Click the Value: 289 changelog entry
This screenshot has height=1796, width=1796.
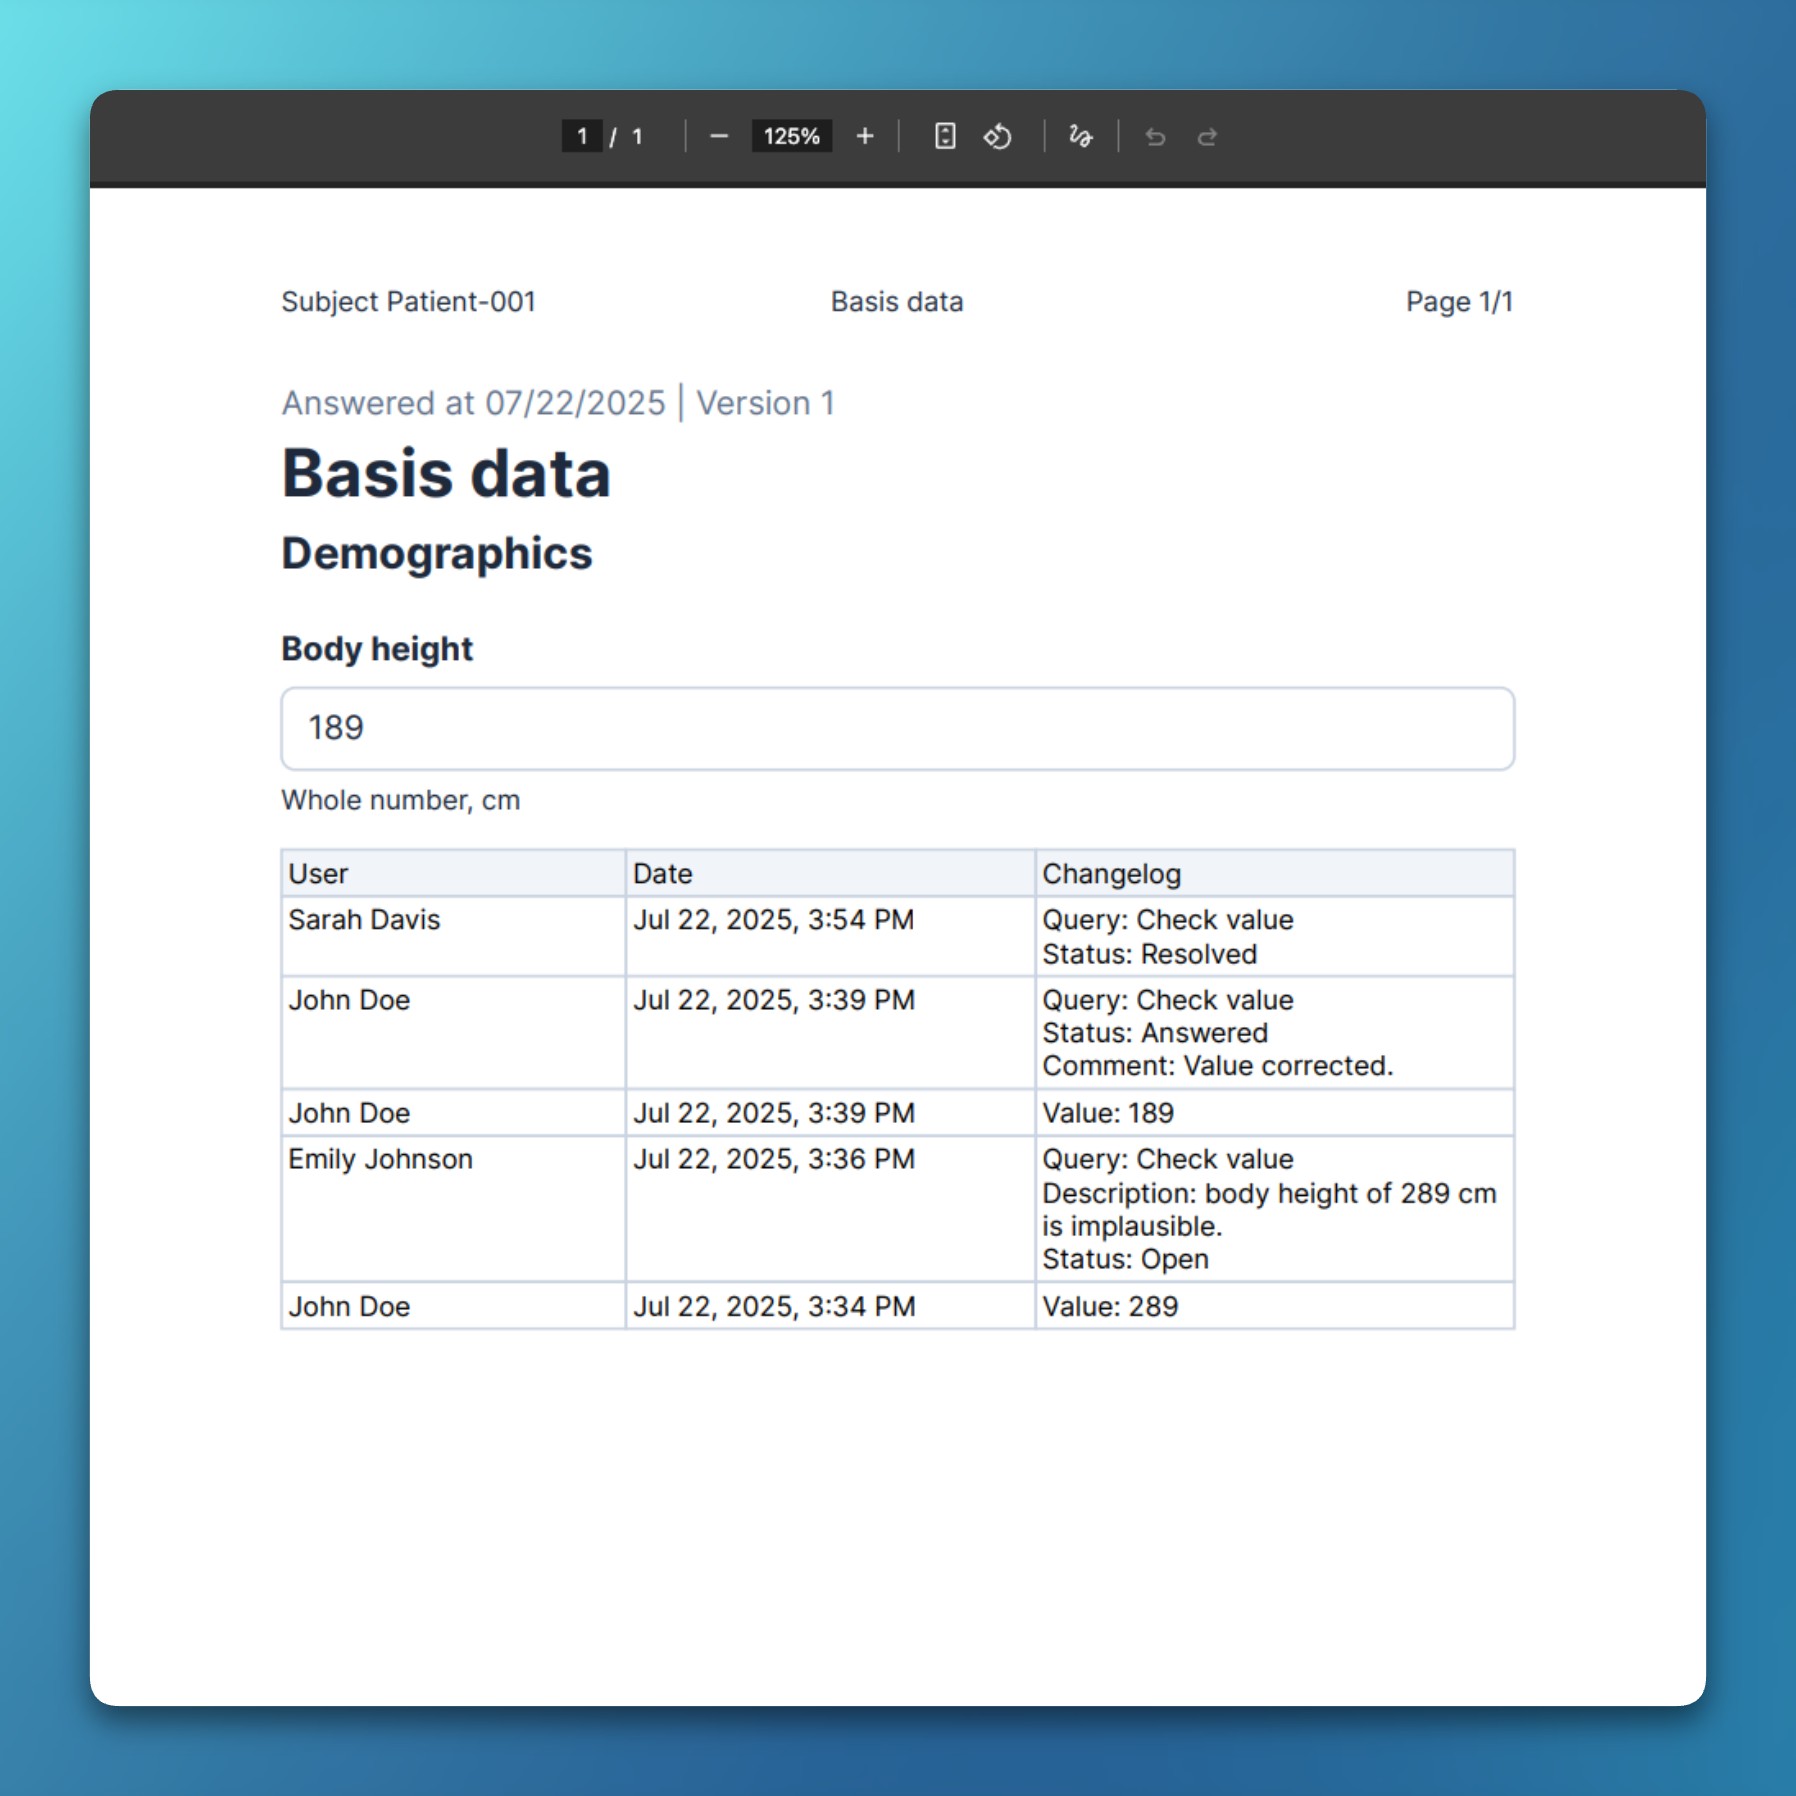1110,1306
